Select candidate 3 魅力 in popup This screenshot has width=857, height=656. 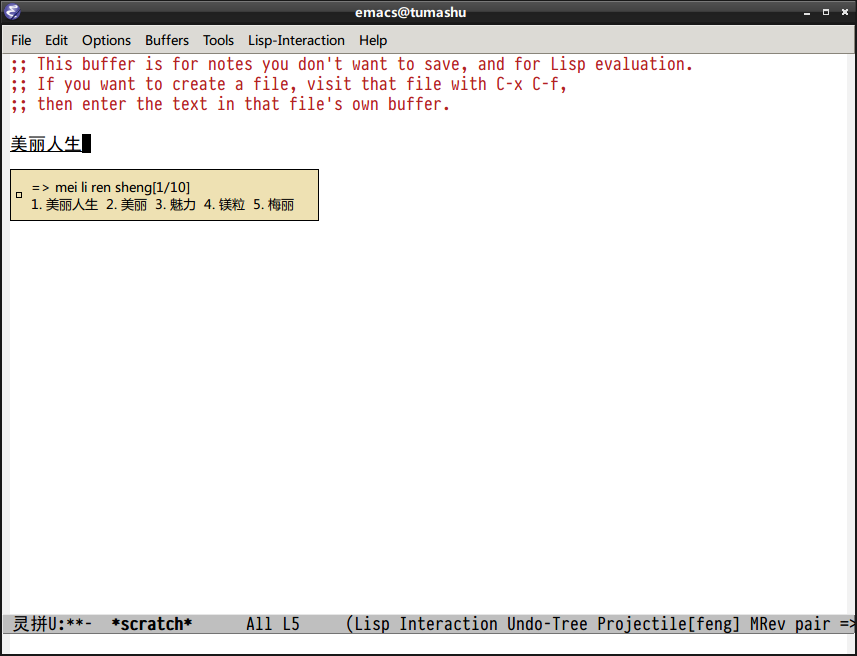[175, 205]
